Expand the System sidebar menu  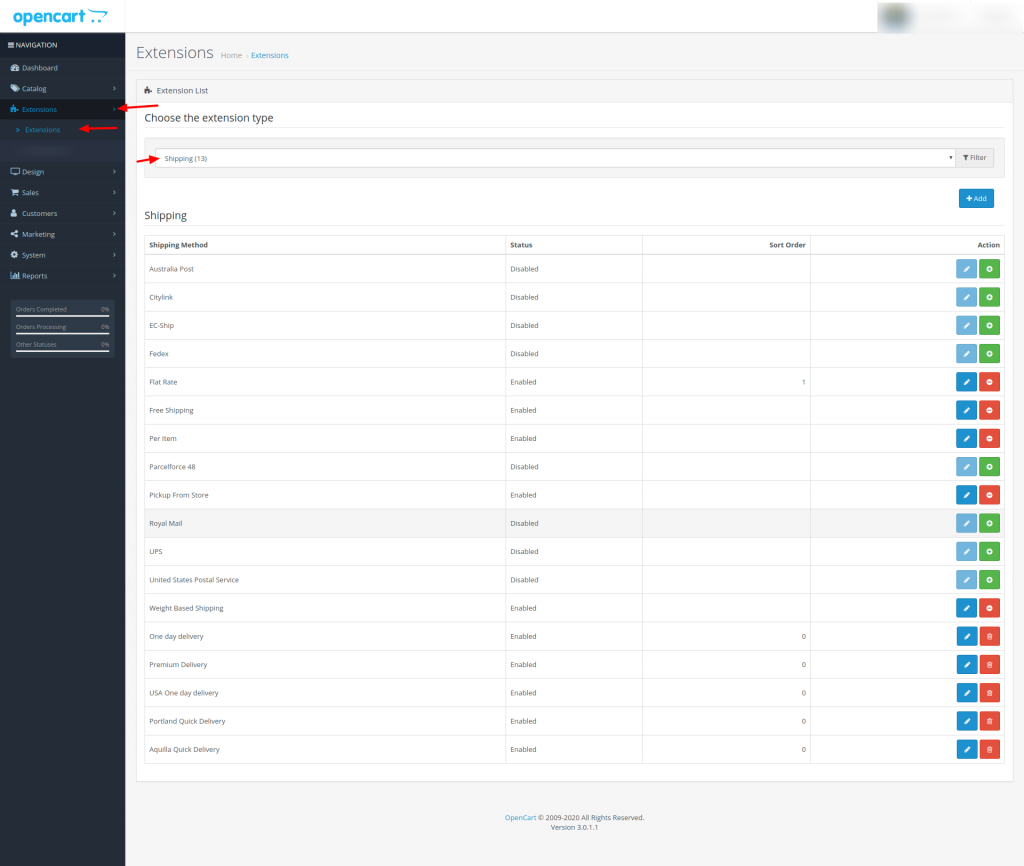(x=62, y=255)
